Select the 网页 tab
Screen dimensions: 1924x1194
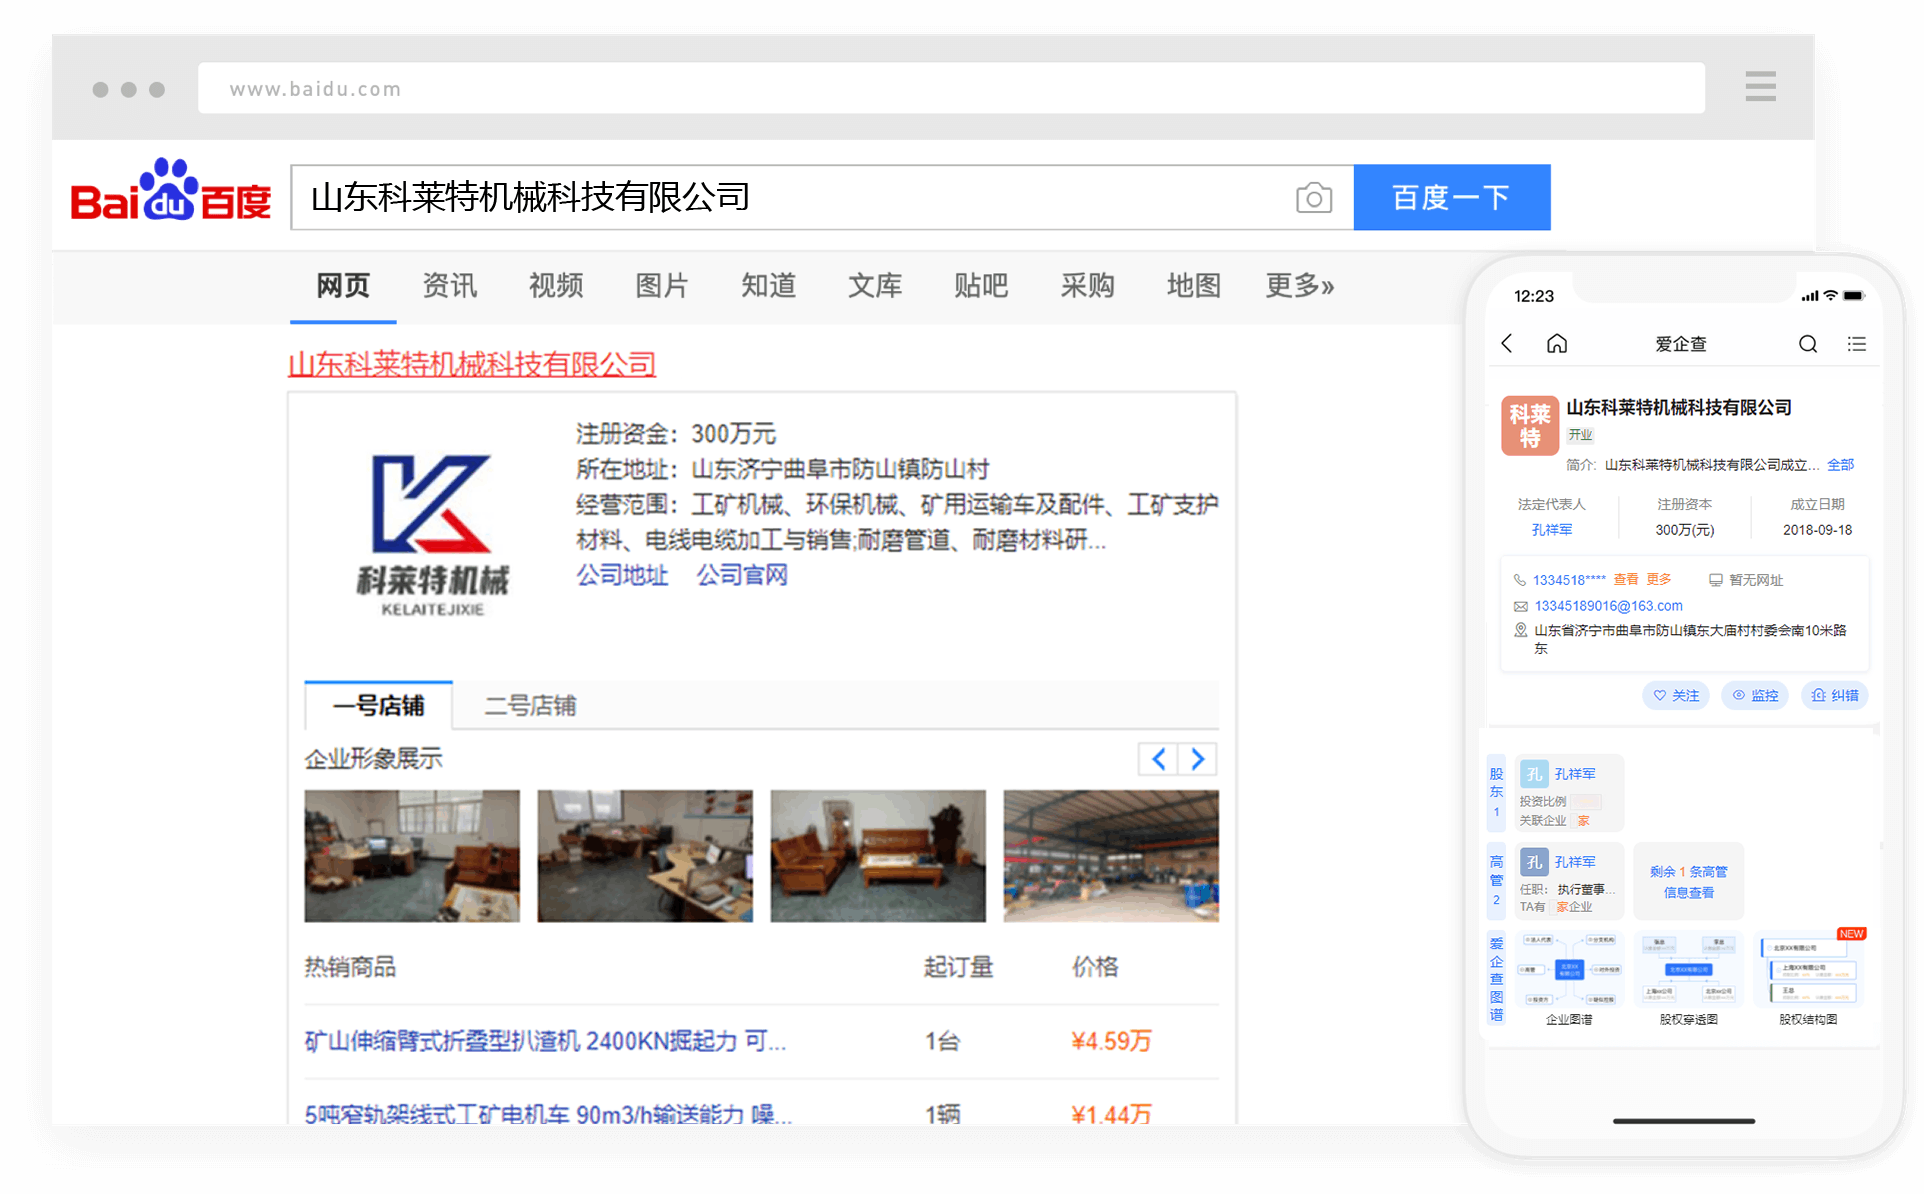[343, 286]
